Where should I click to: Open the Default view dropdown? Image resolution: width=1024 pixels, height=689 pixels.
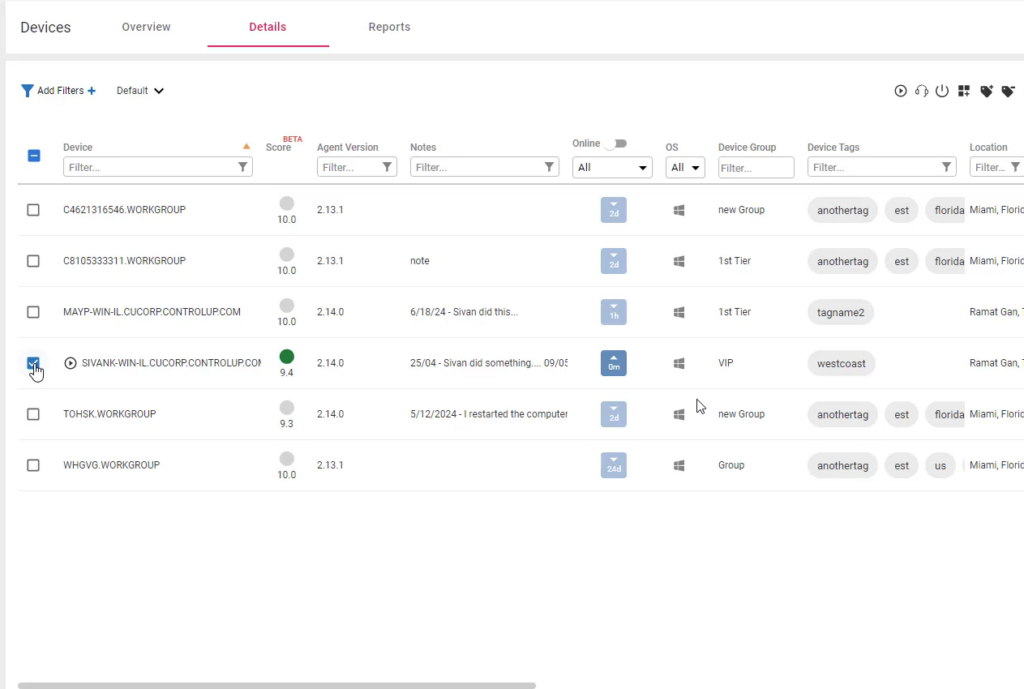click(140, 91)
